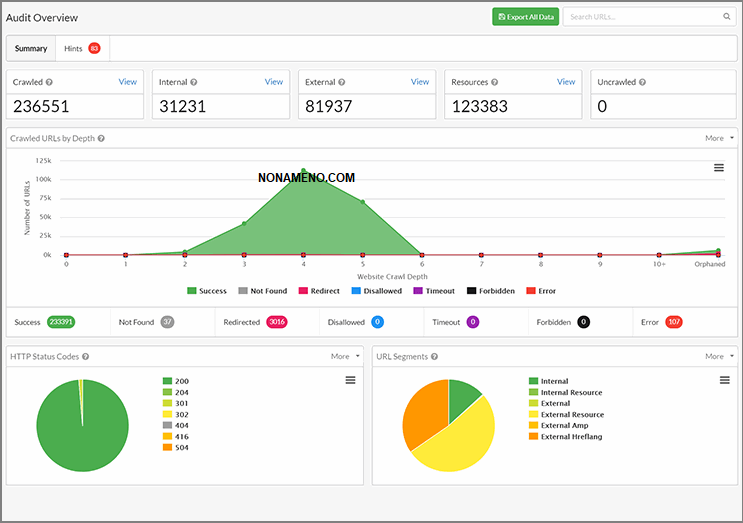Click into the Search URLs field
The height and width of the screenshot is (523, 743).
[642, 17]
